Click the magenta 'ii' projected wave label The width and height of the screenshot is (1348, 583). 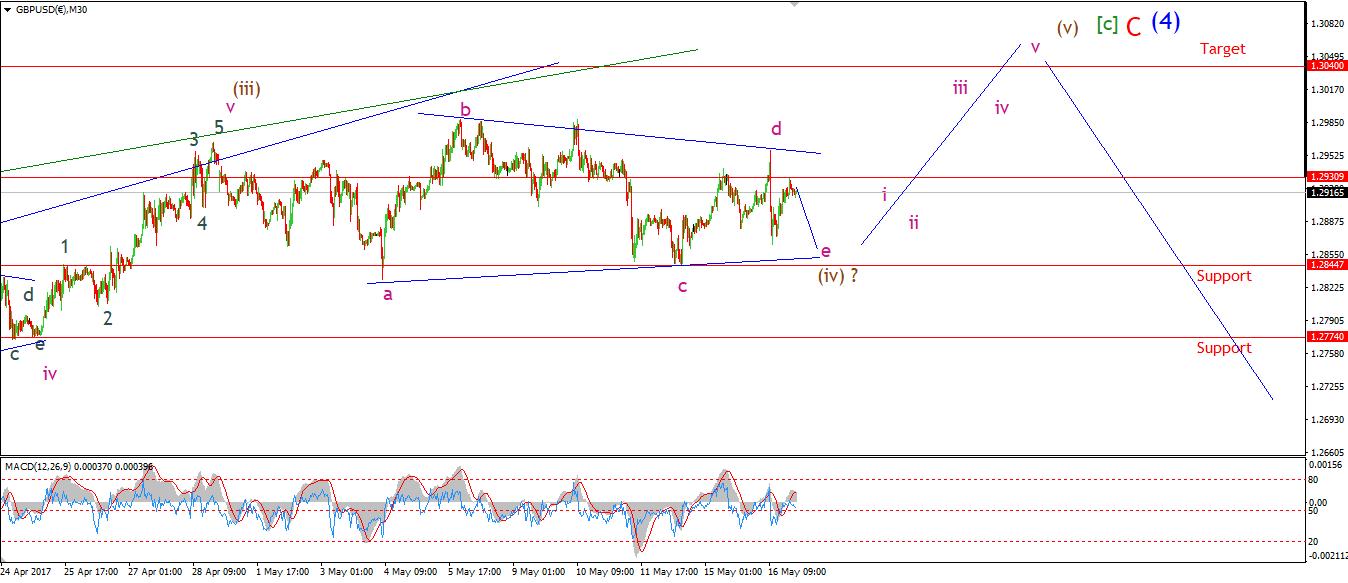914,222
